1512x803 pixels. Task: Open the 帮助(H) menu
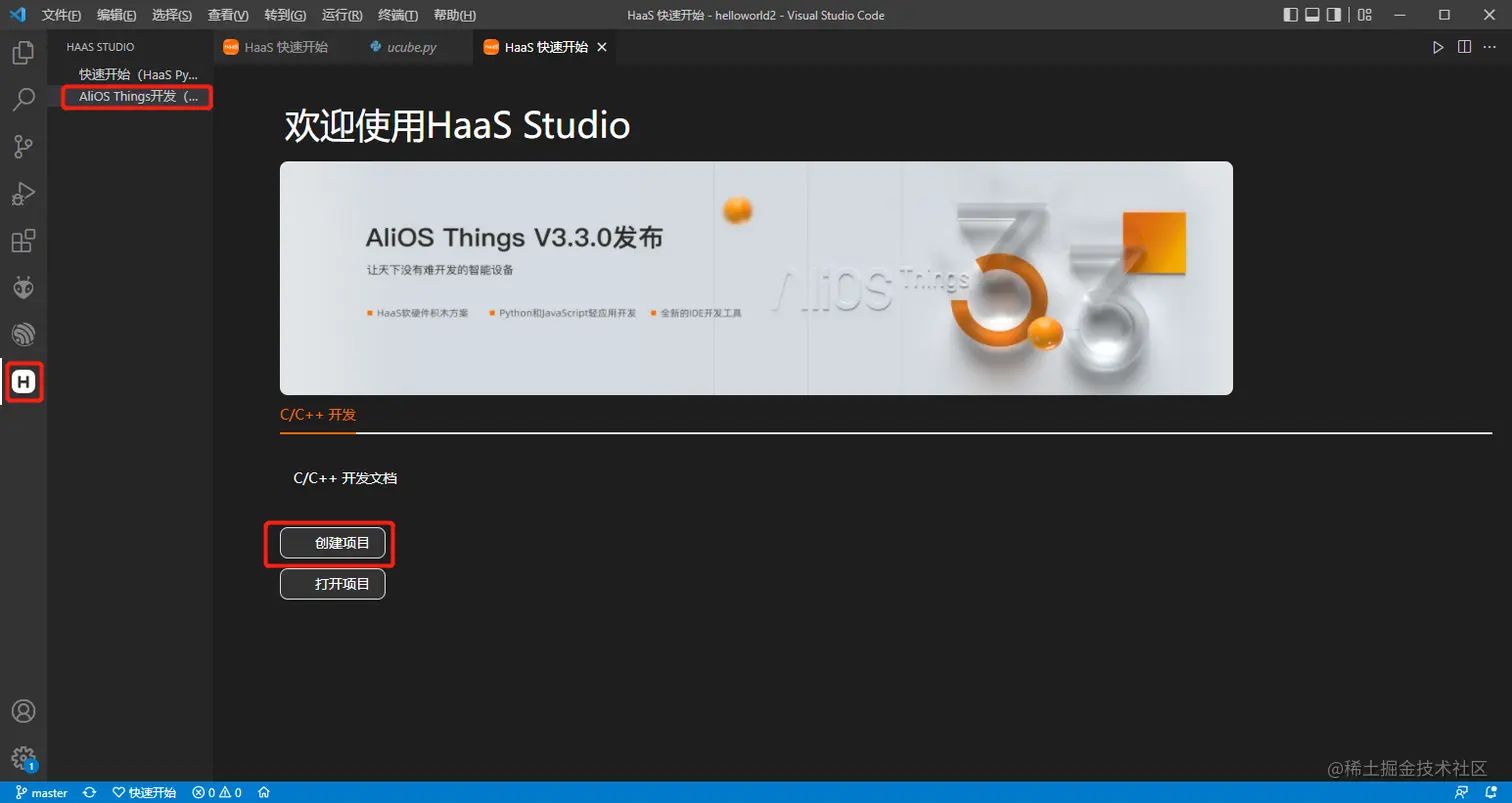coord(455,15)
